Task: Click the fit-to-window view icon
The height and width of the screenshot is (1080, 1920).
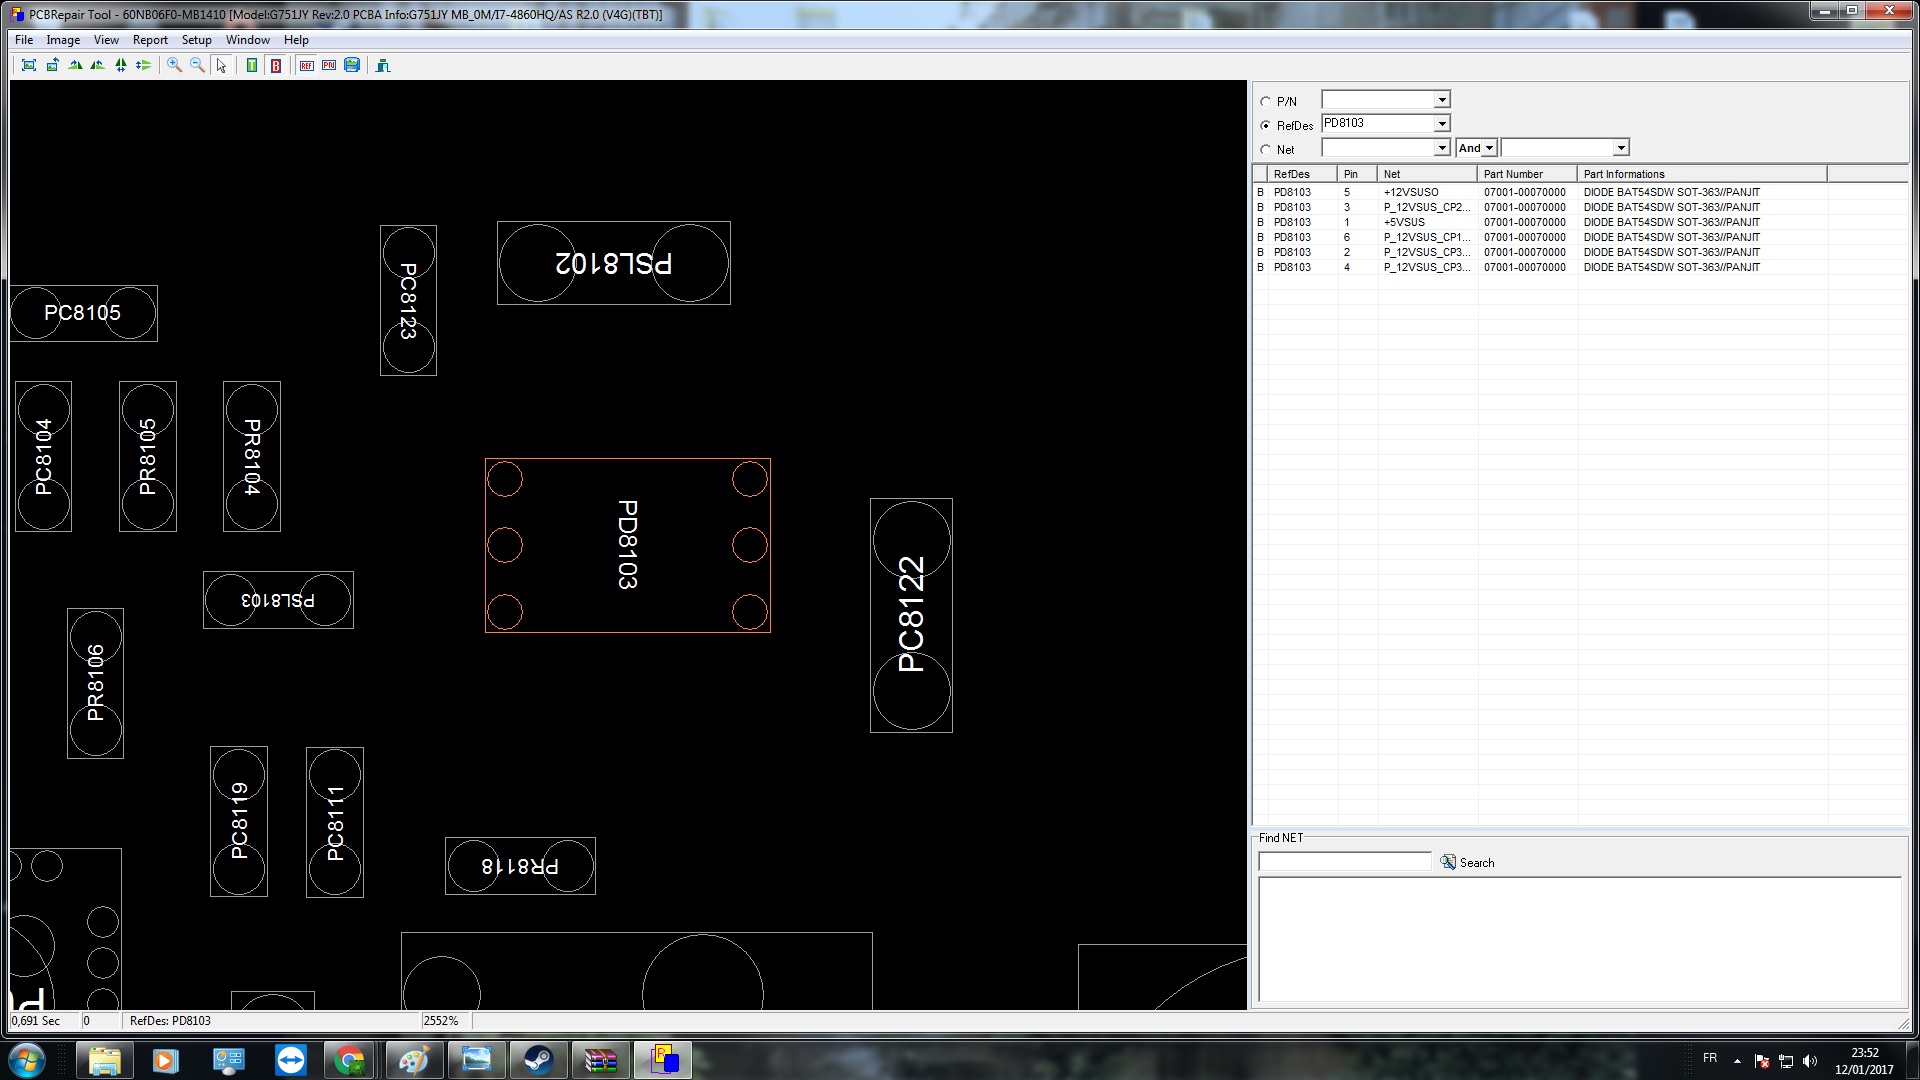Action: (x=29, y=65)
